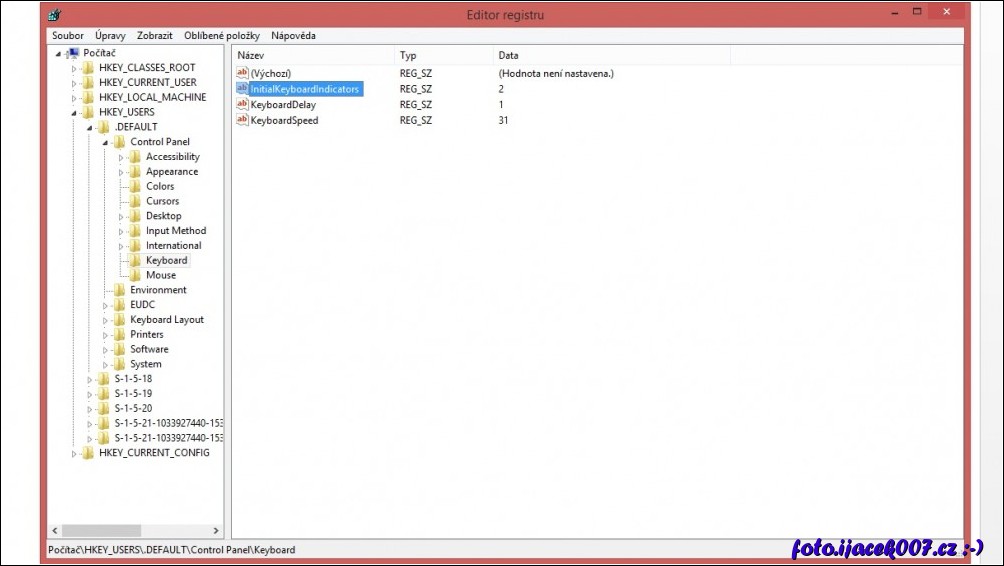
Task: Click the InitialKeyboardIndicators value icon
Action: (242, 89)
